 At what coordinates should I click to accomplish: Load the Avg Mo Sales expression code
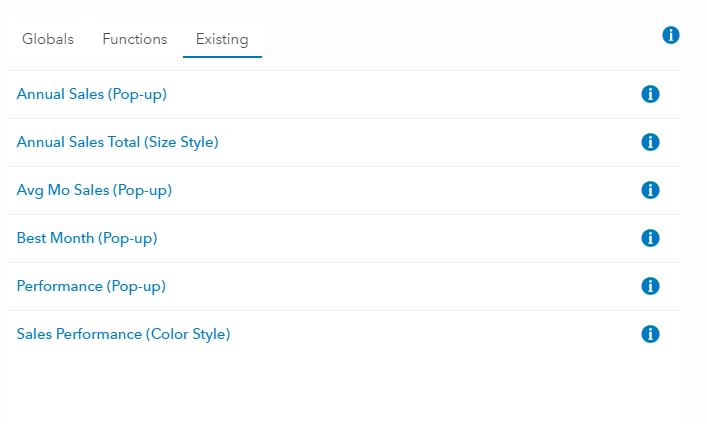[94, 190]
